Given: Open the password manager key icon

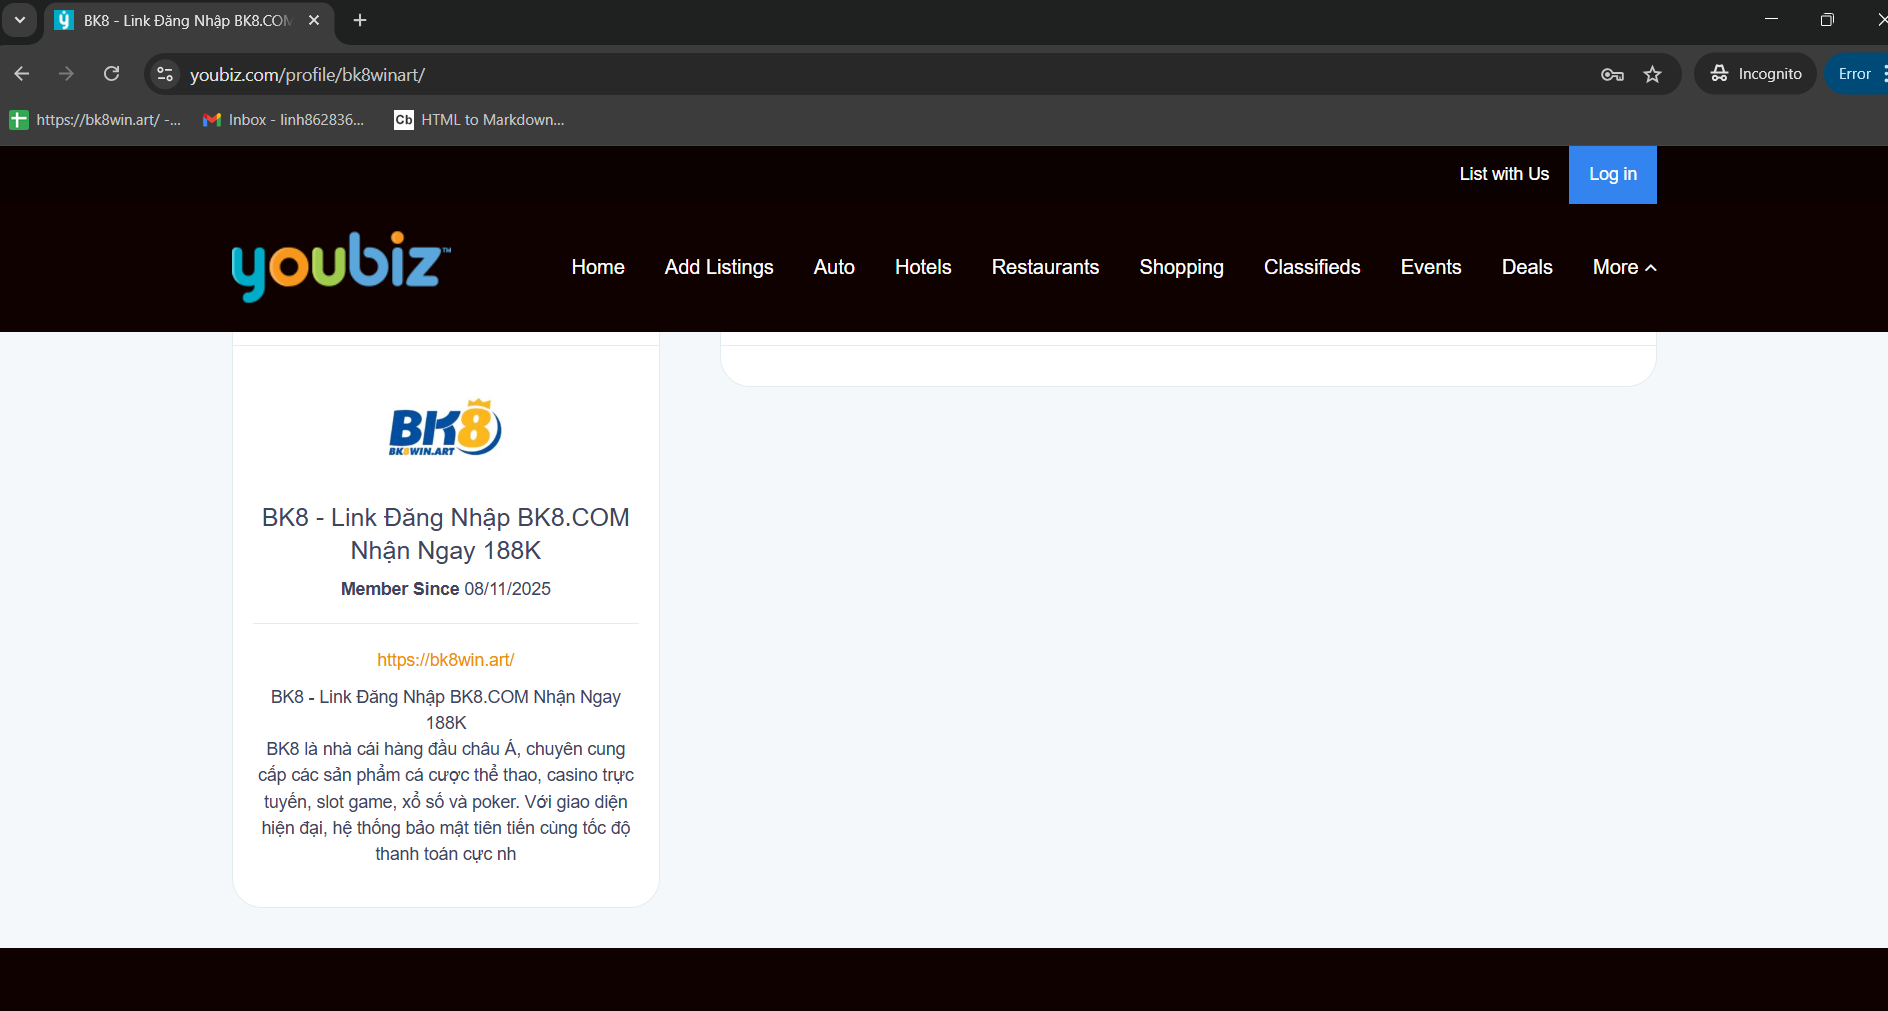Looking at the screenshot, I should click(1612, 74).
